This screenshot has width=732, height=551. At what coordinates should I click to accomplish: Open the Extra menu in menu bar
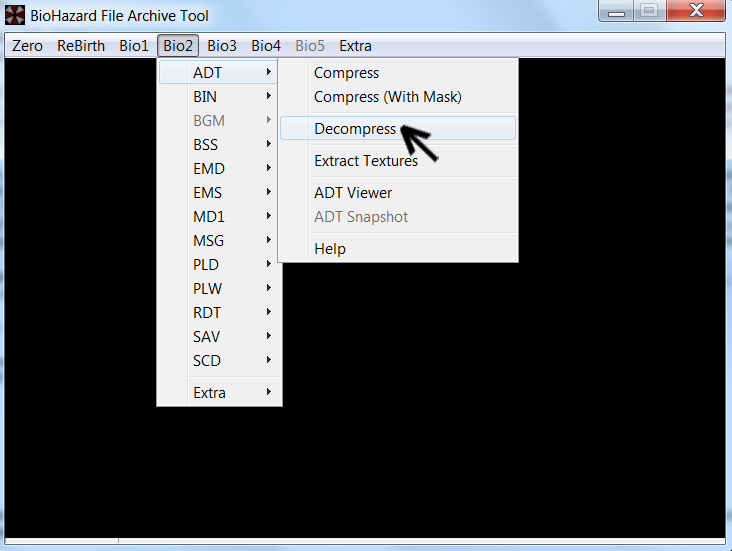click(355, 46)
